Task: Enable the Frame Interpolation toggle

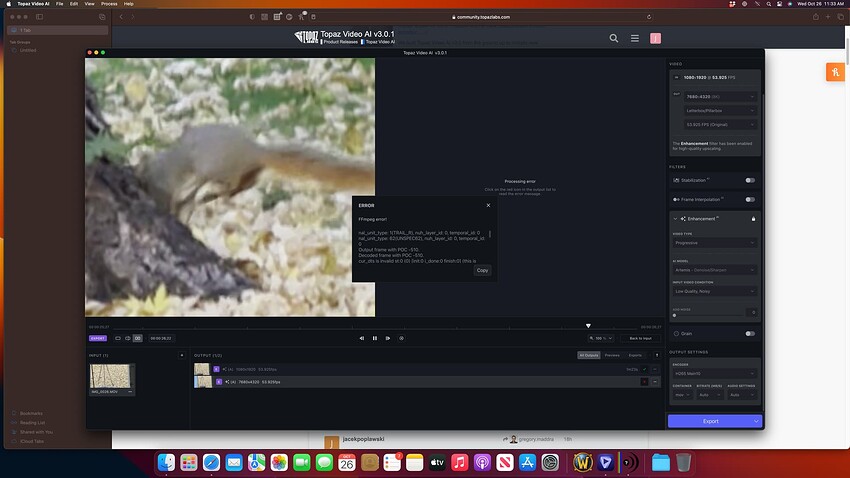Action: coord(750,199)
